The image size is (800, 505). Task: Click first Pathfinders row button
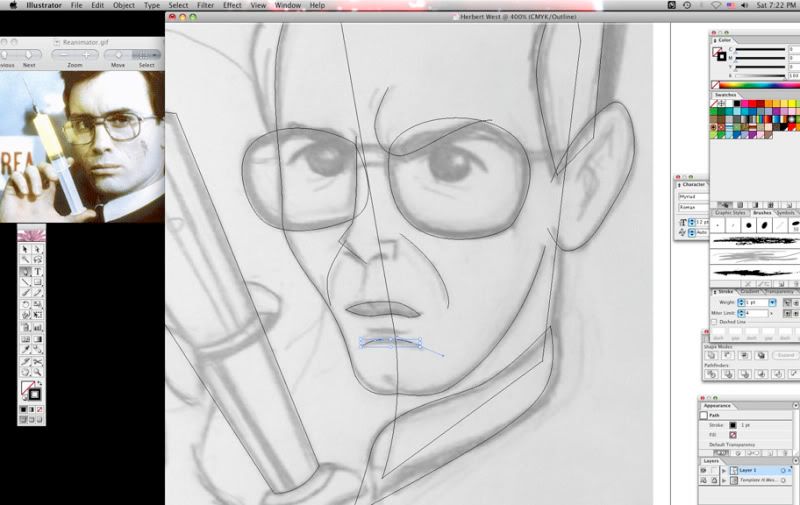711,374
